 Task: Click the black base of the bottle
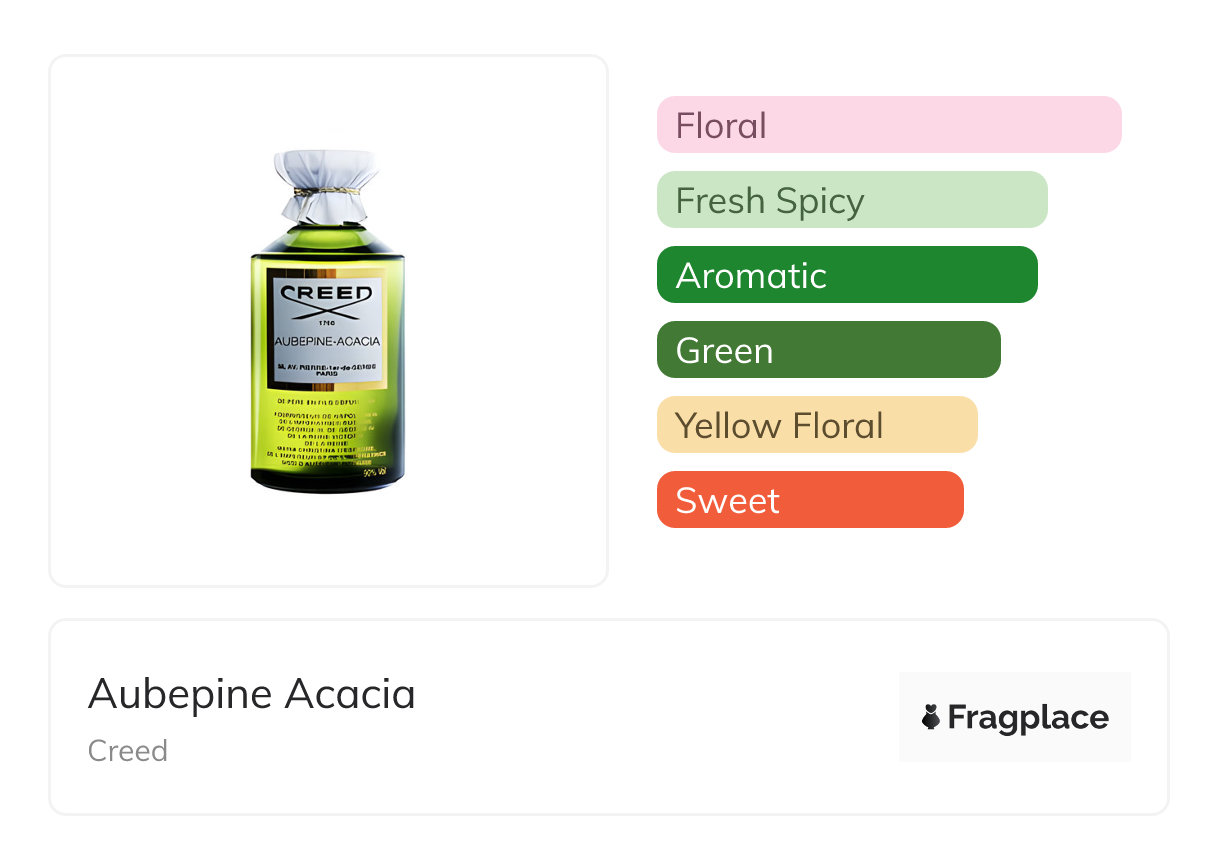(x=327, y=485)
